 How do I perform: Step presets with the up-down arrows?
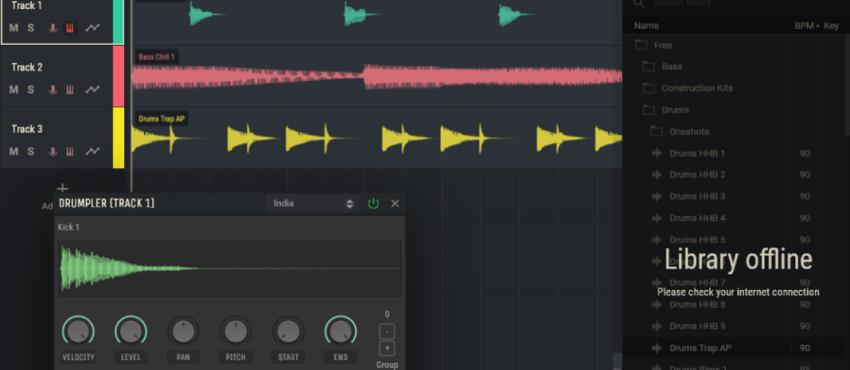pyautogui.click(x=350, y=204)
